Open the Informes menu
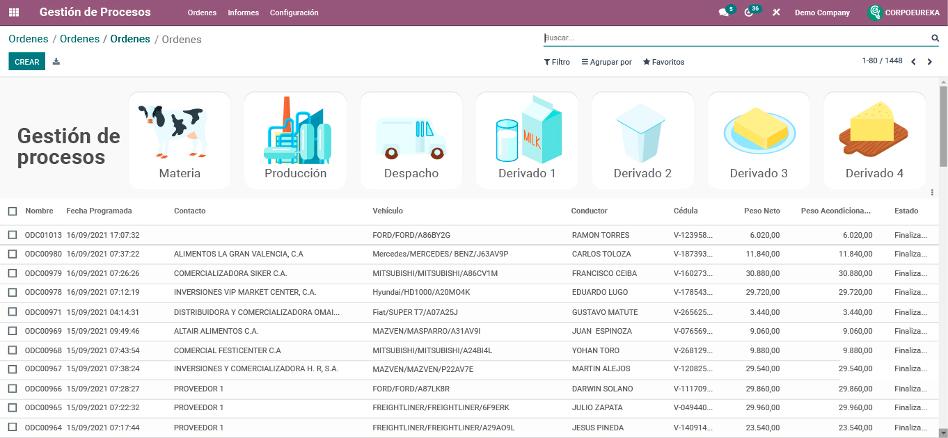Image resolution: width=948 pixels, height=438 pixels. (243, 13)
